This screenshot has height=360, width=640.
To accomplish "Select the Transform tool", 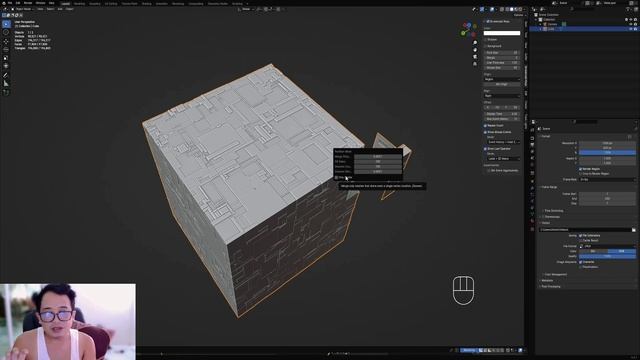I will (6, 66).
